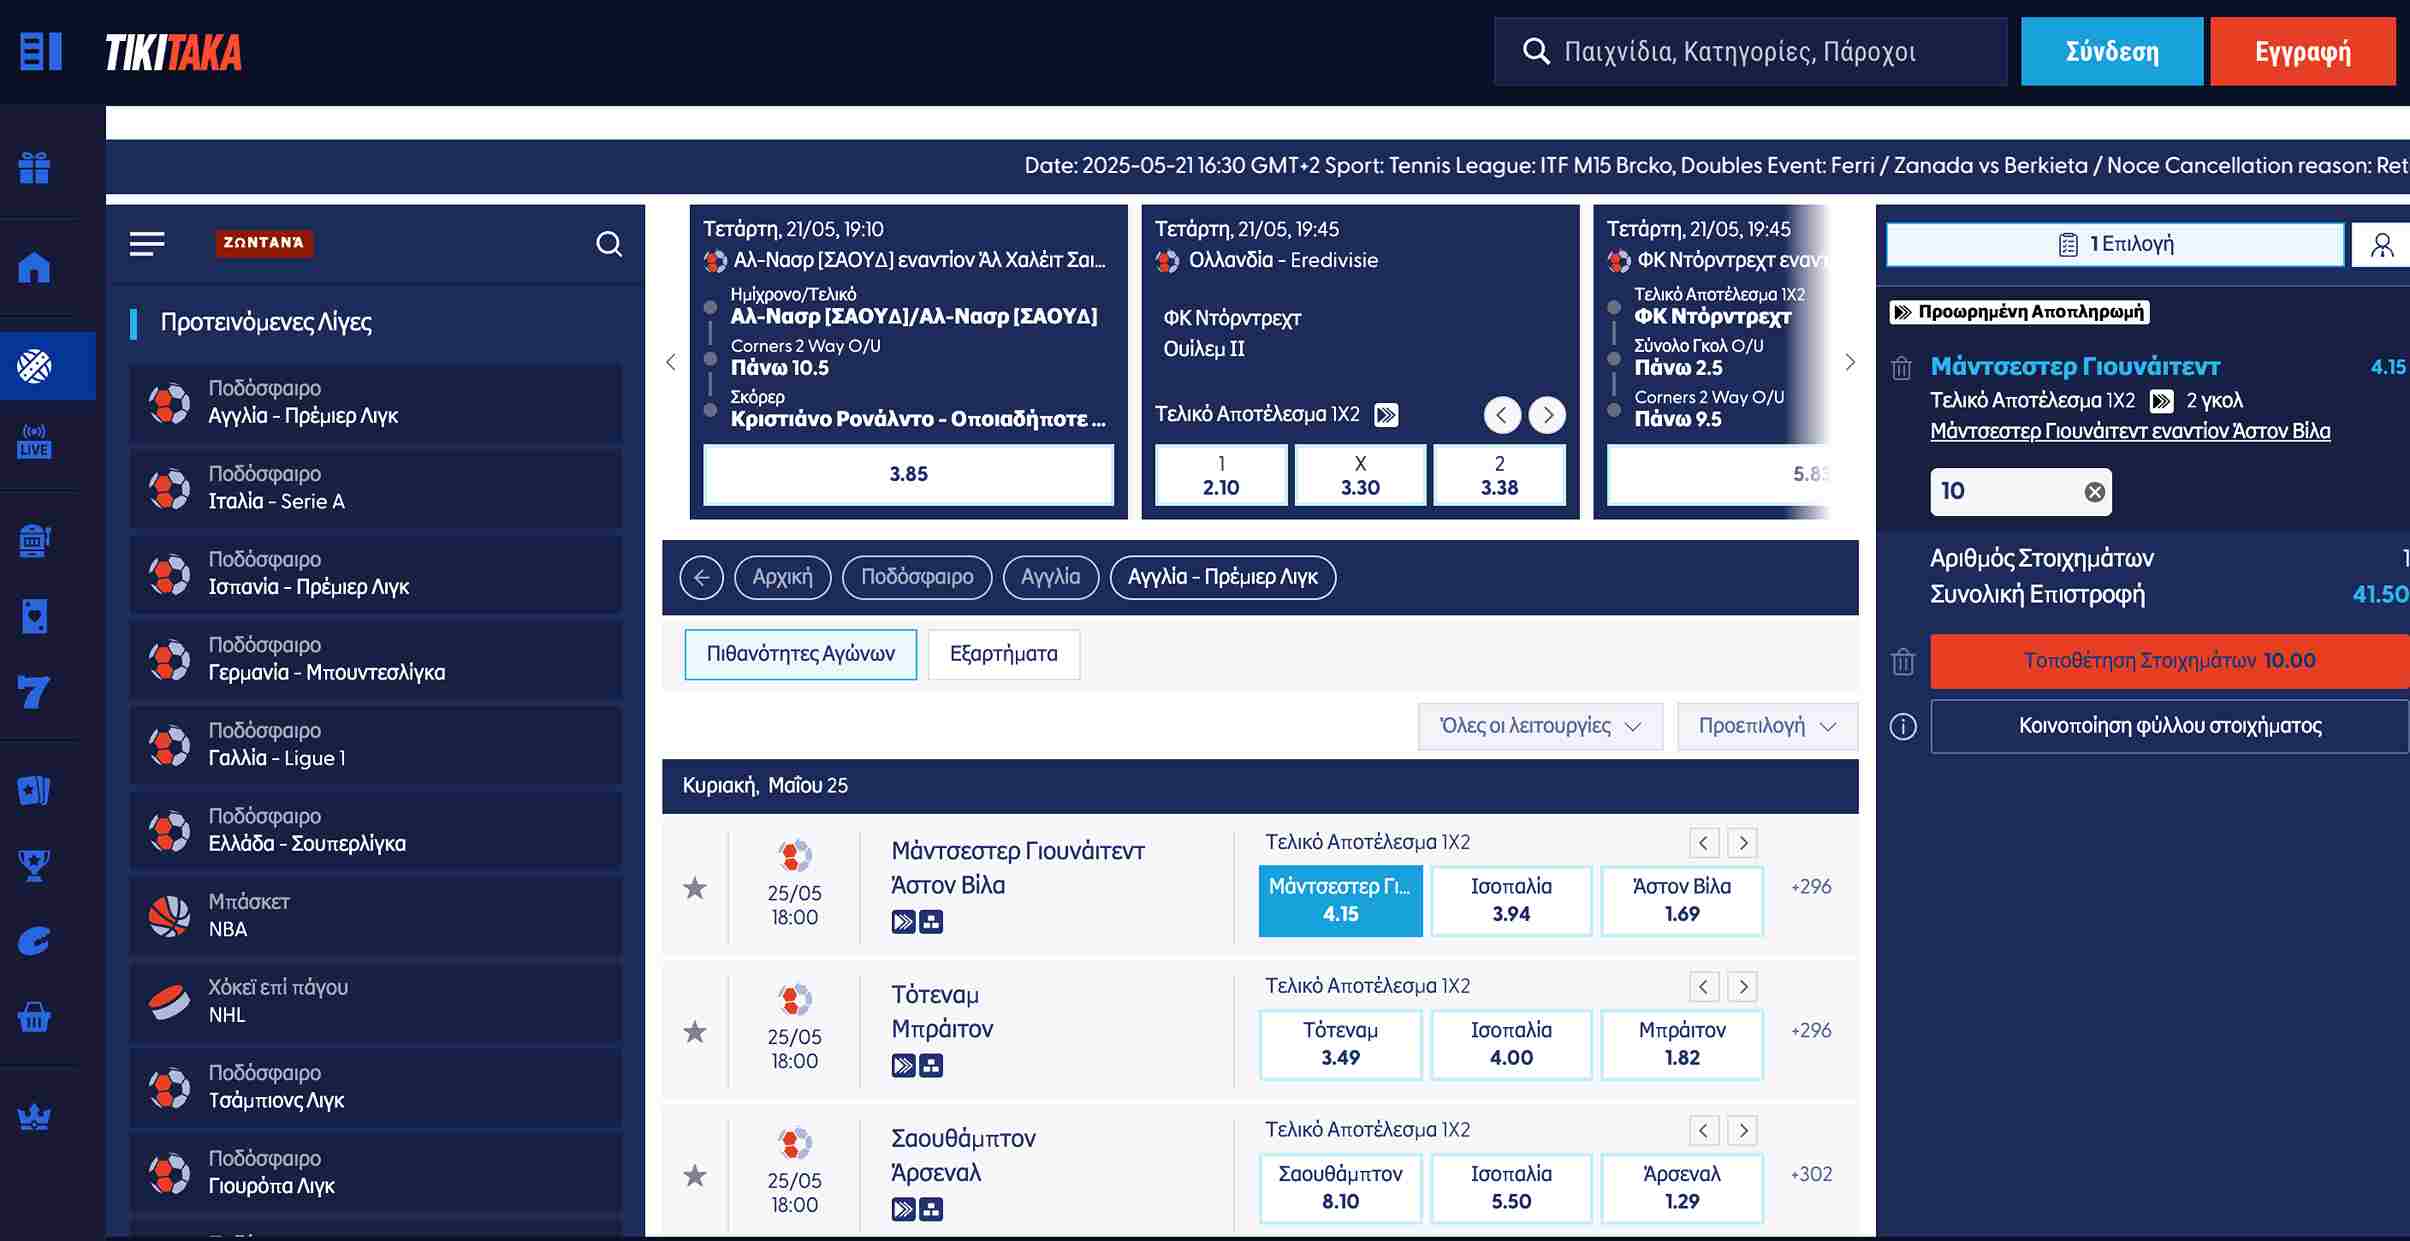
Task: Switch to Εξαρτήματα tab
Action: 1003,655
